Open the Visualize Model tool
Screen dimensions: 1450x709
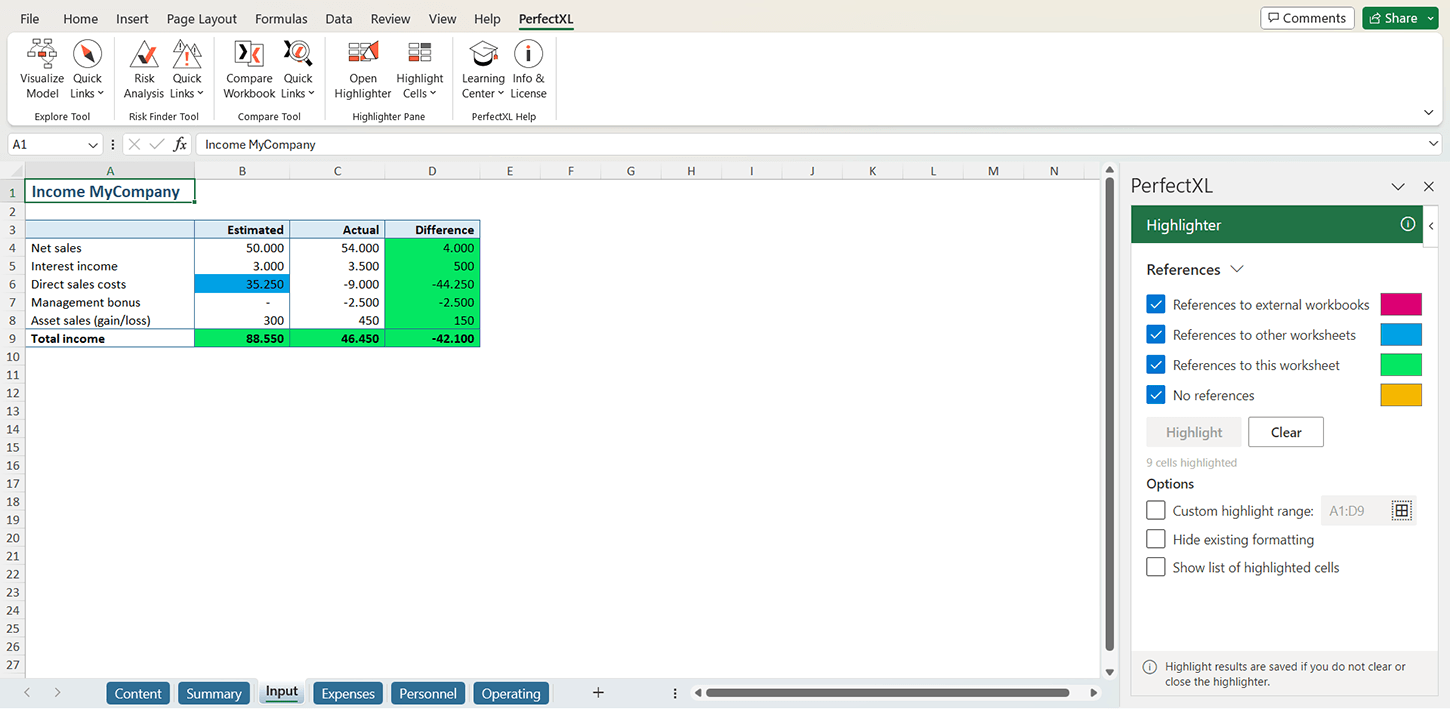(x=42, y=69)
